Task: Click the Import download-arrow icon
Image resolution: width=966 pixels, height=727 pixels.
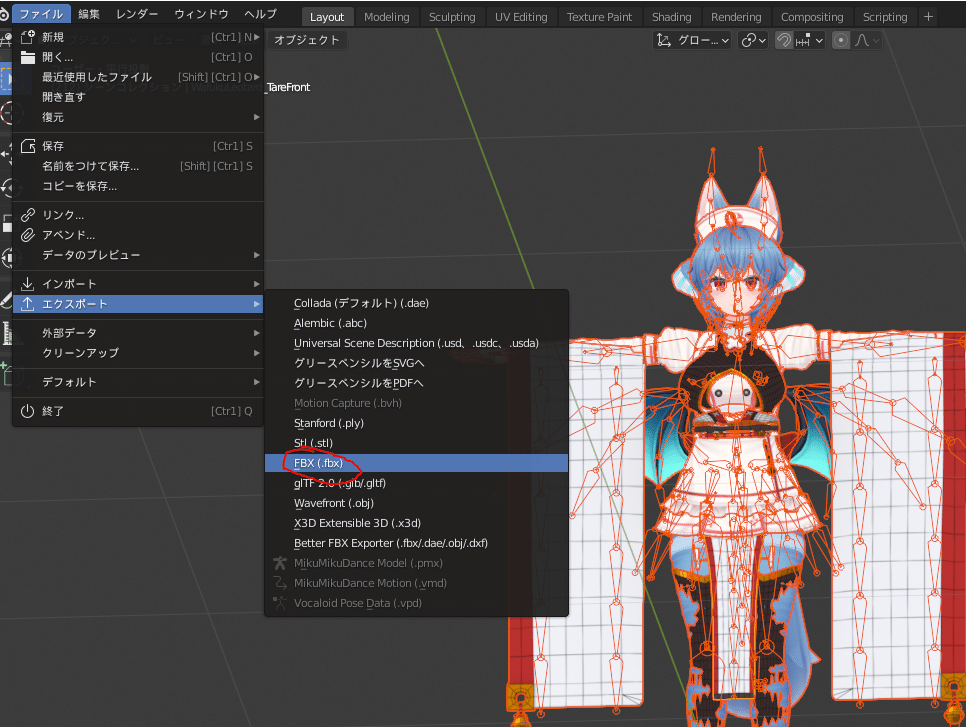Action: pos(28,284)
